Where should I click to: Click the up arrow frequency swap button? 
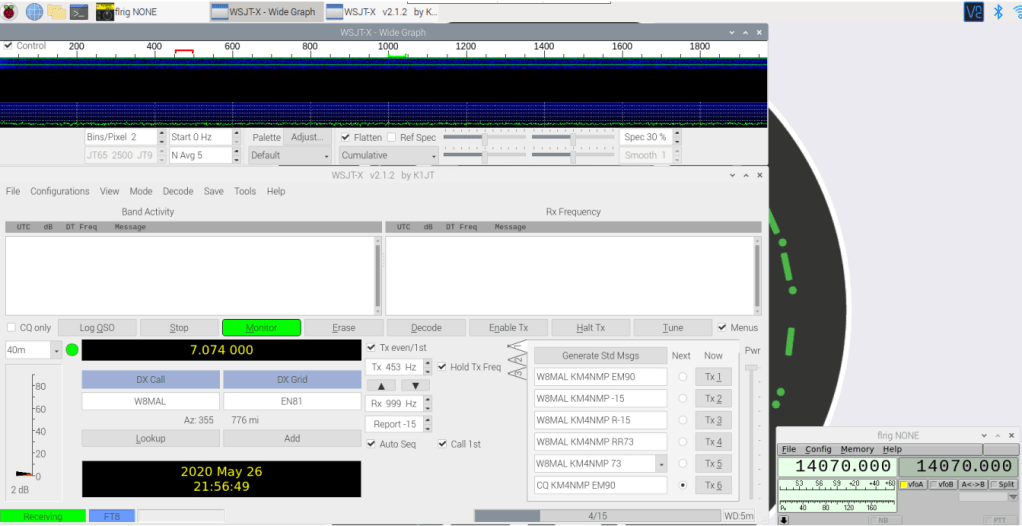point(380,385)
